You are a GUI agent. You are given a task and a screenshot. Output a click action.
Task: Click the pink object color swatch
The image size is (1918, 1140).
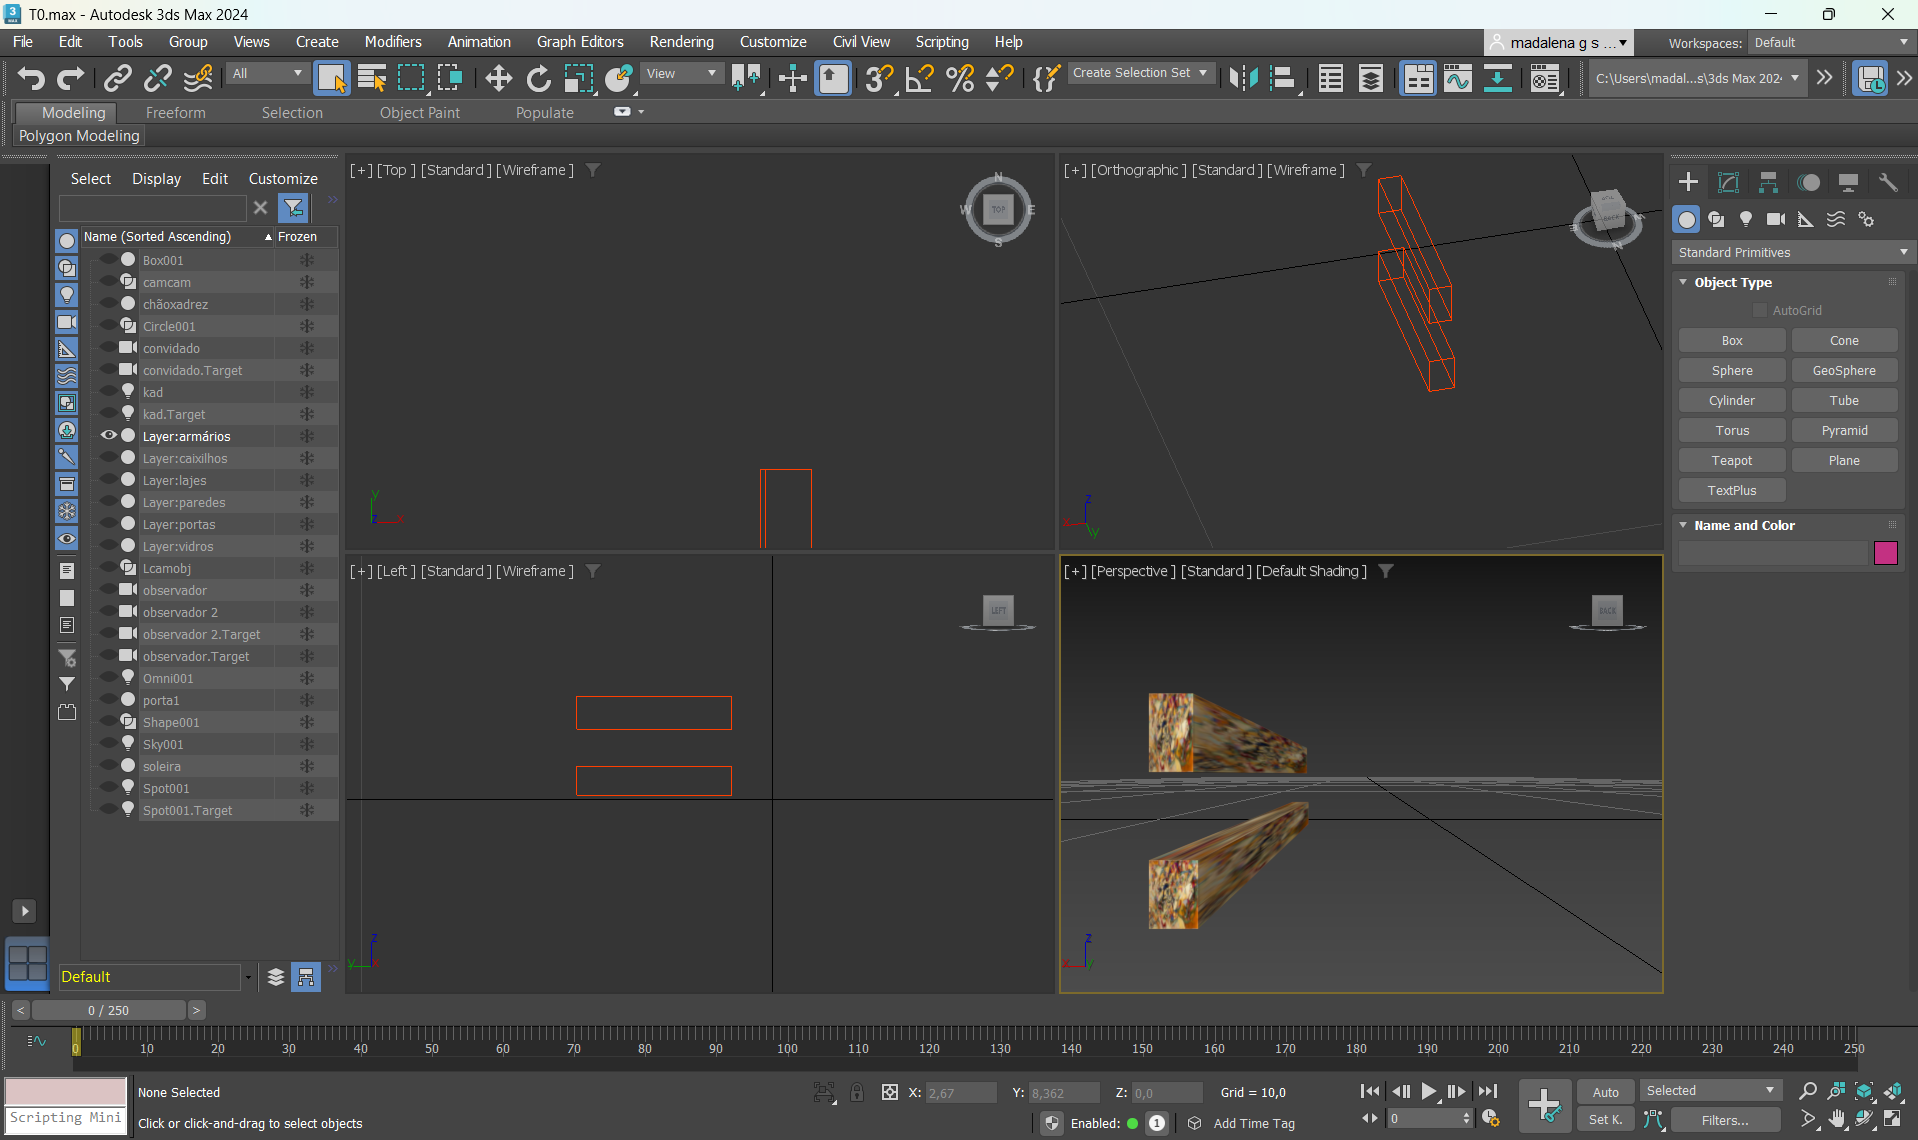click(1885, 553)
